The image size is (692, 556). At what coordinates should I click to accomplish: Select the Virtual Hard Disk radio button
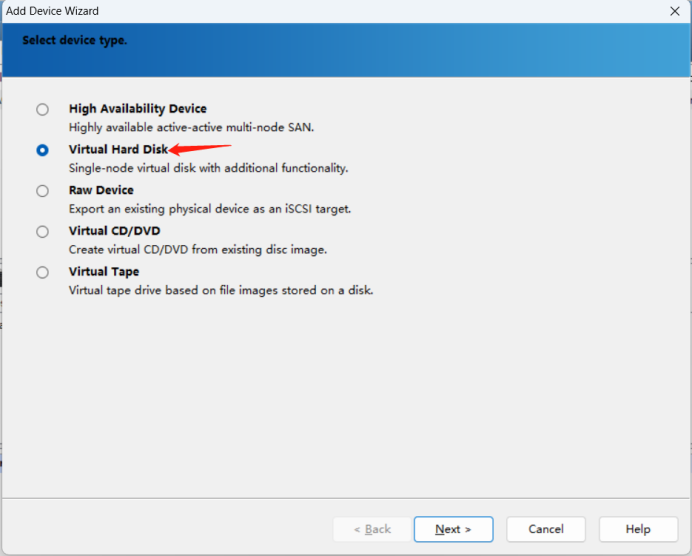click(42, 150)
